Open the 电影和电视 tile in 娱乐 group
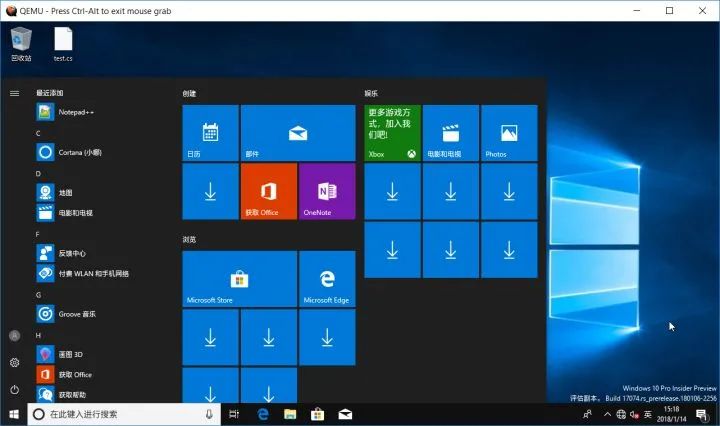This screenshot has height=426, width=720. [x=450, y=133]
